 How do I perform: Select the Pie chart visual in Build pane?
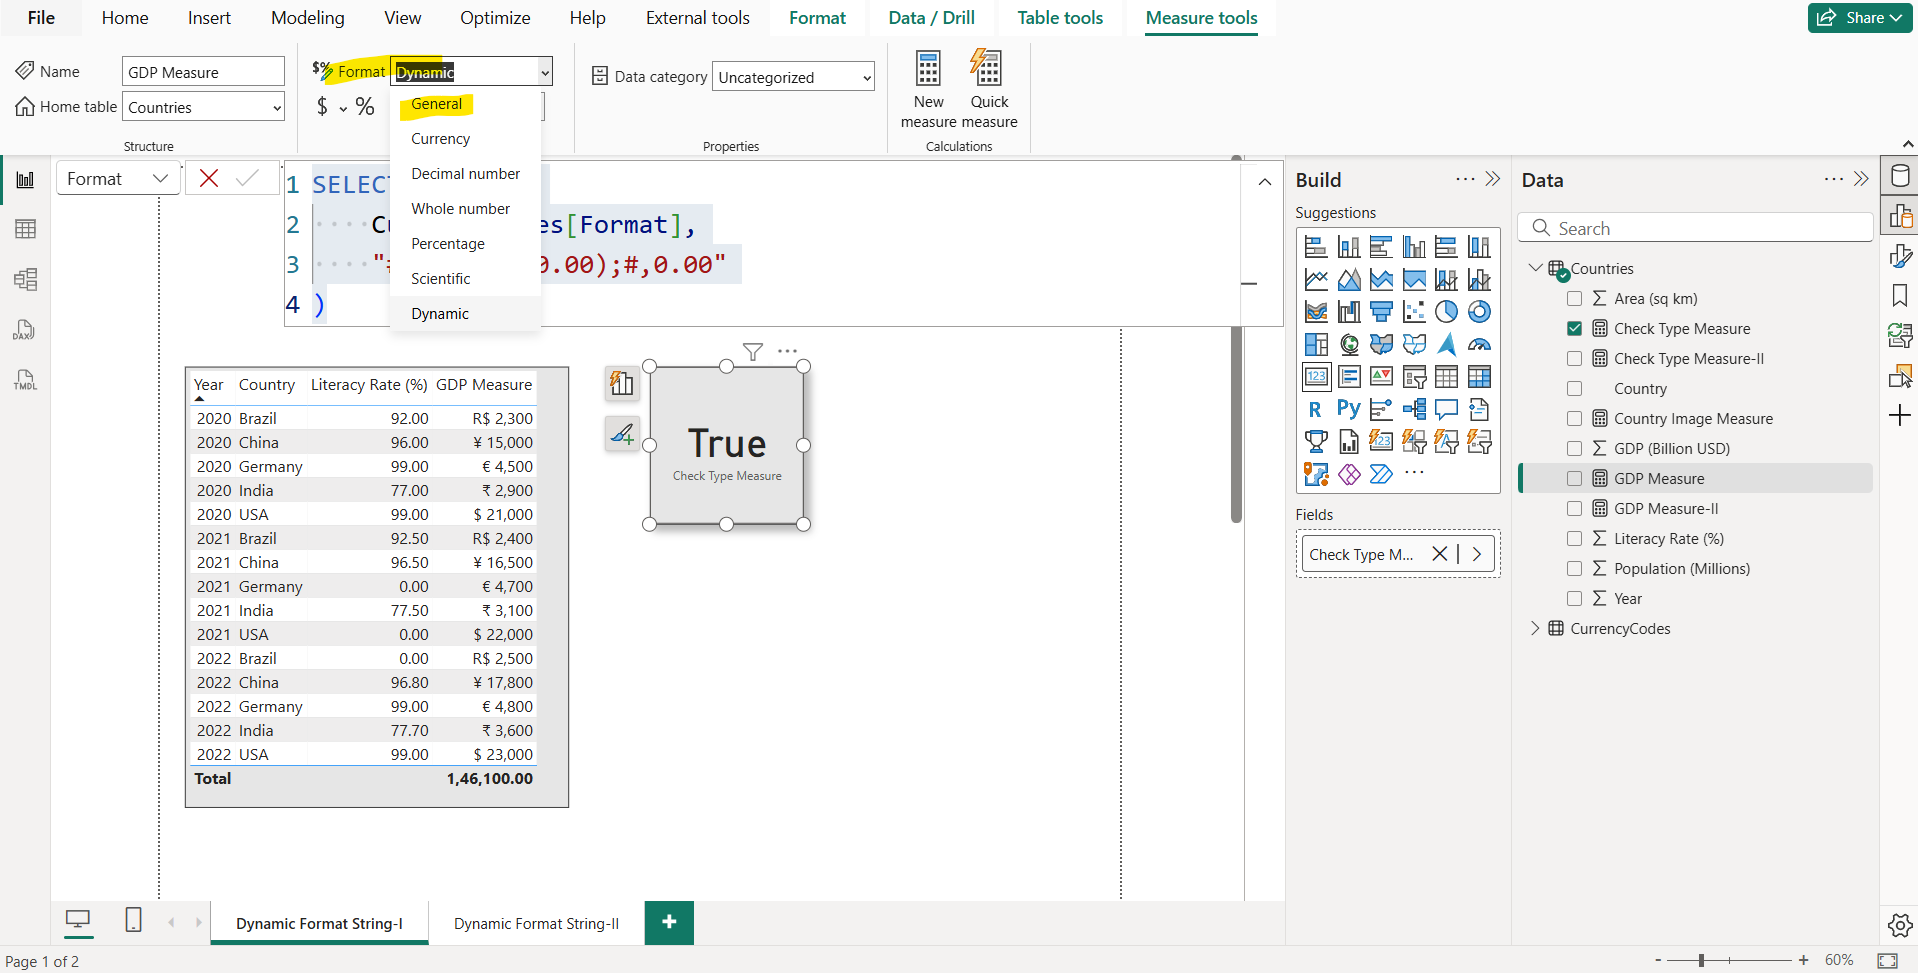click(x=1447, y=311)
